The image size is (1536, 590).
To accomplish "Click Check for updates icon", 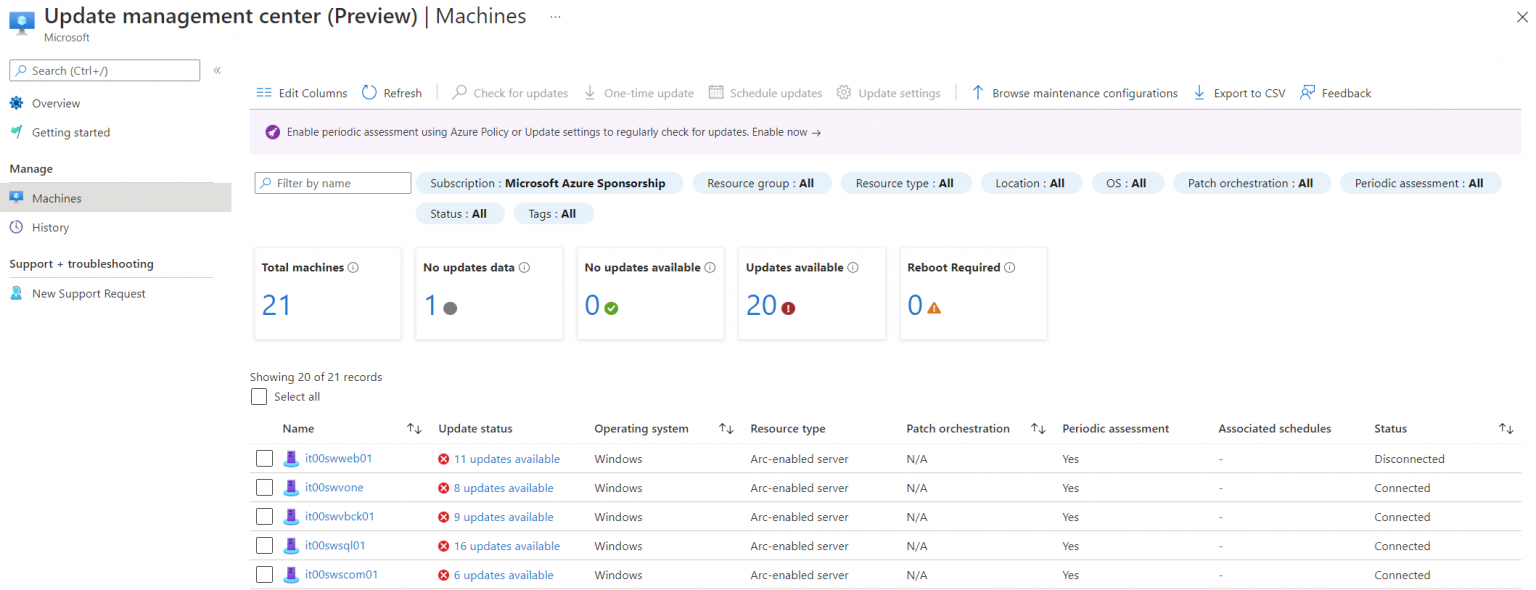I will click(x=457, y=92).
